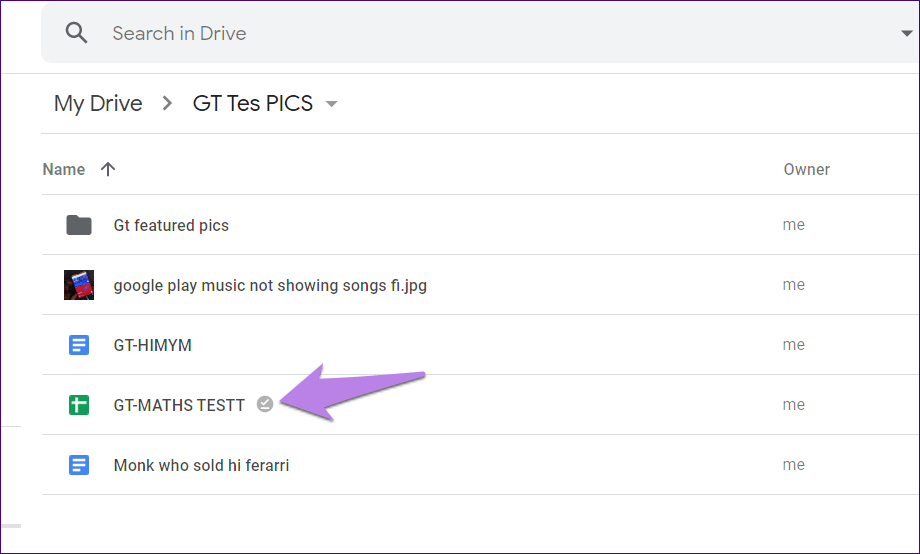Click the GT Tes PICS breadcrumb

252,103
